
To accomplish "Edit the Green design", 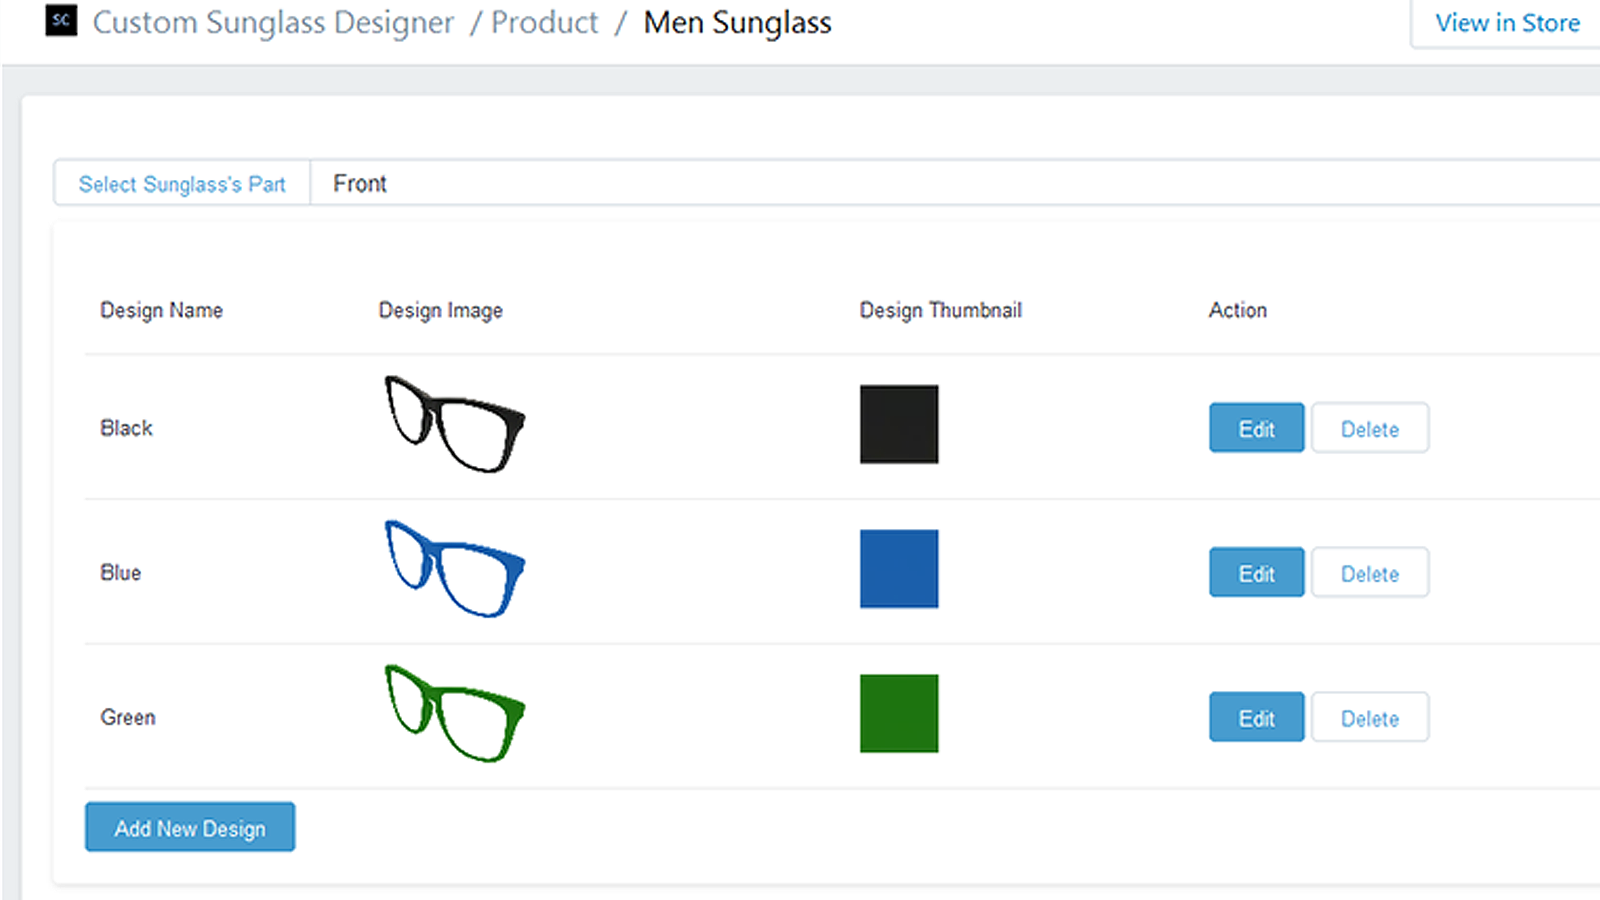I will pos(1256,717).
